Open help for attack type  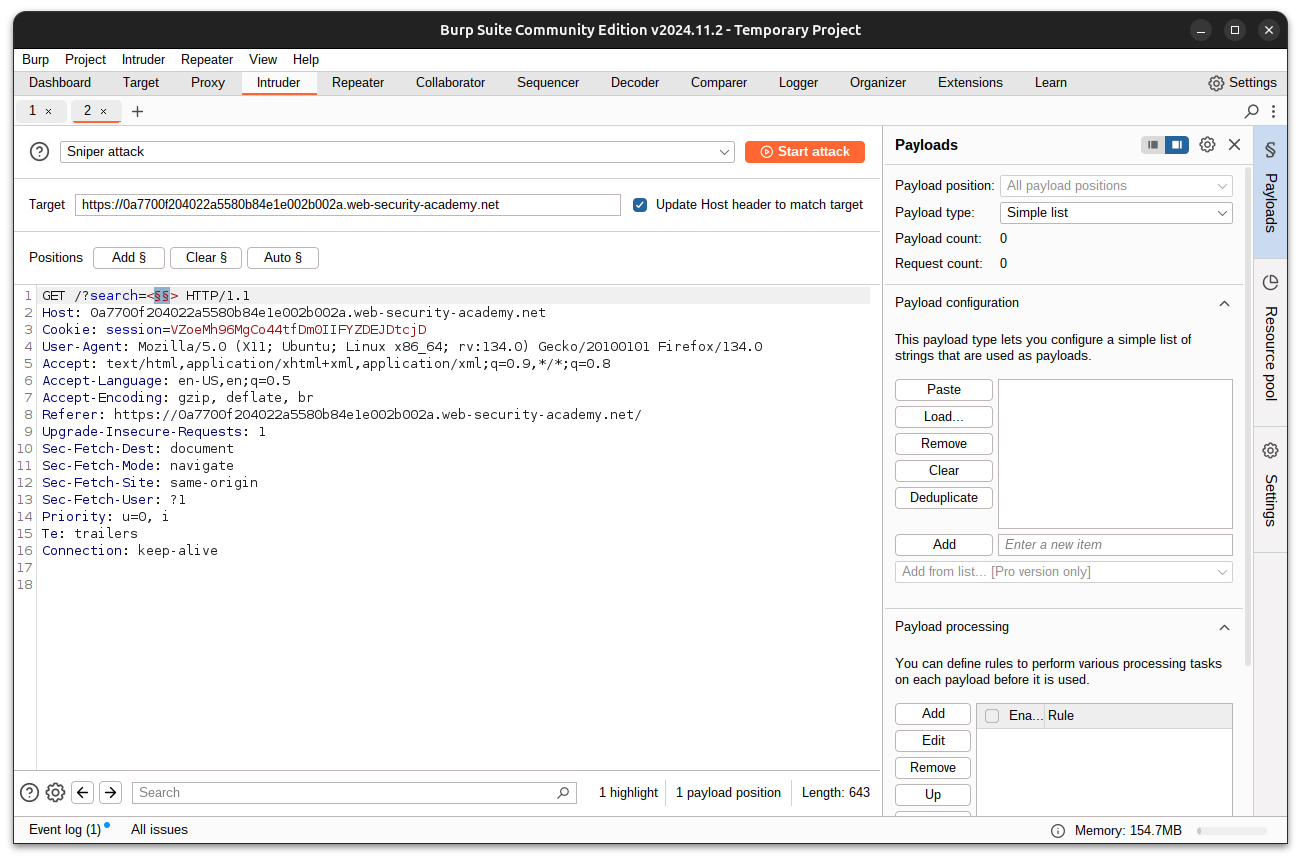(x=39, y=152)
